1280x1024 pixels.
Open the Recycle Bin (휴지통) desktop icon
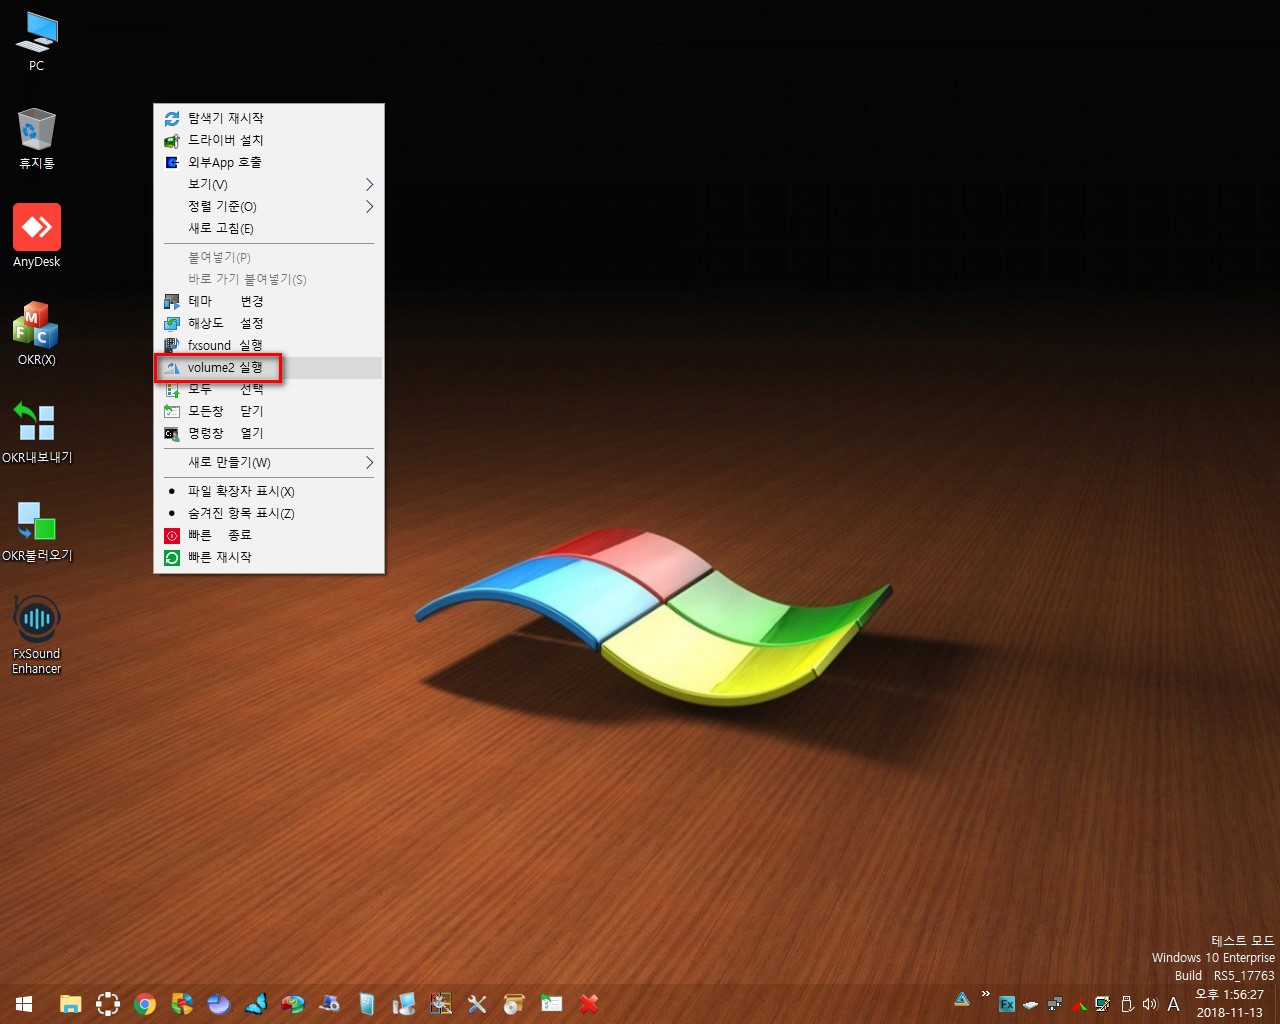(x=37, y=139)
